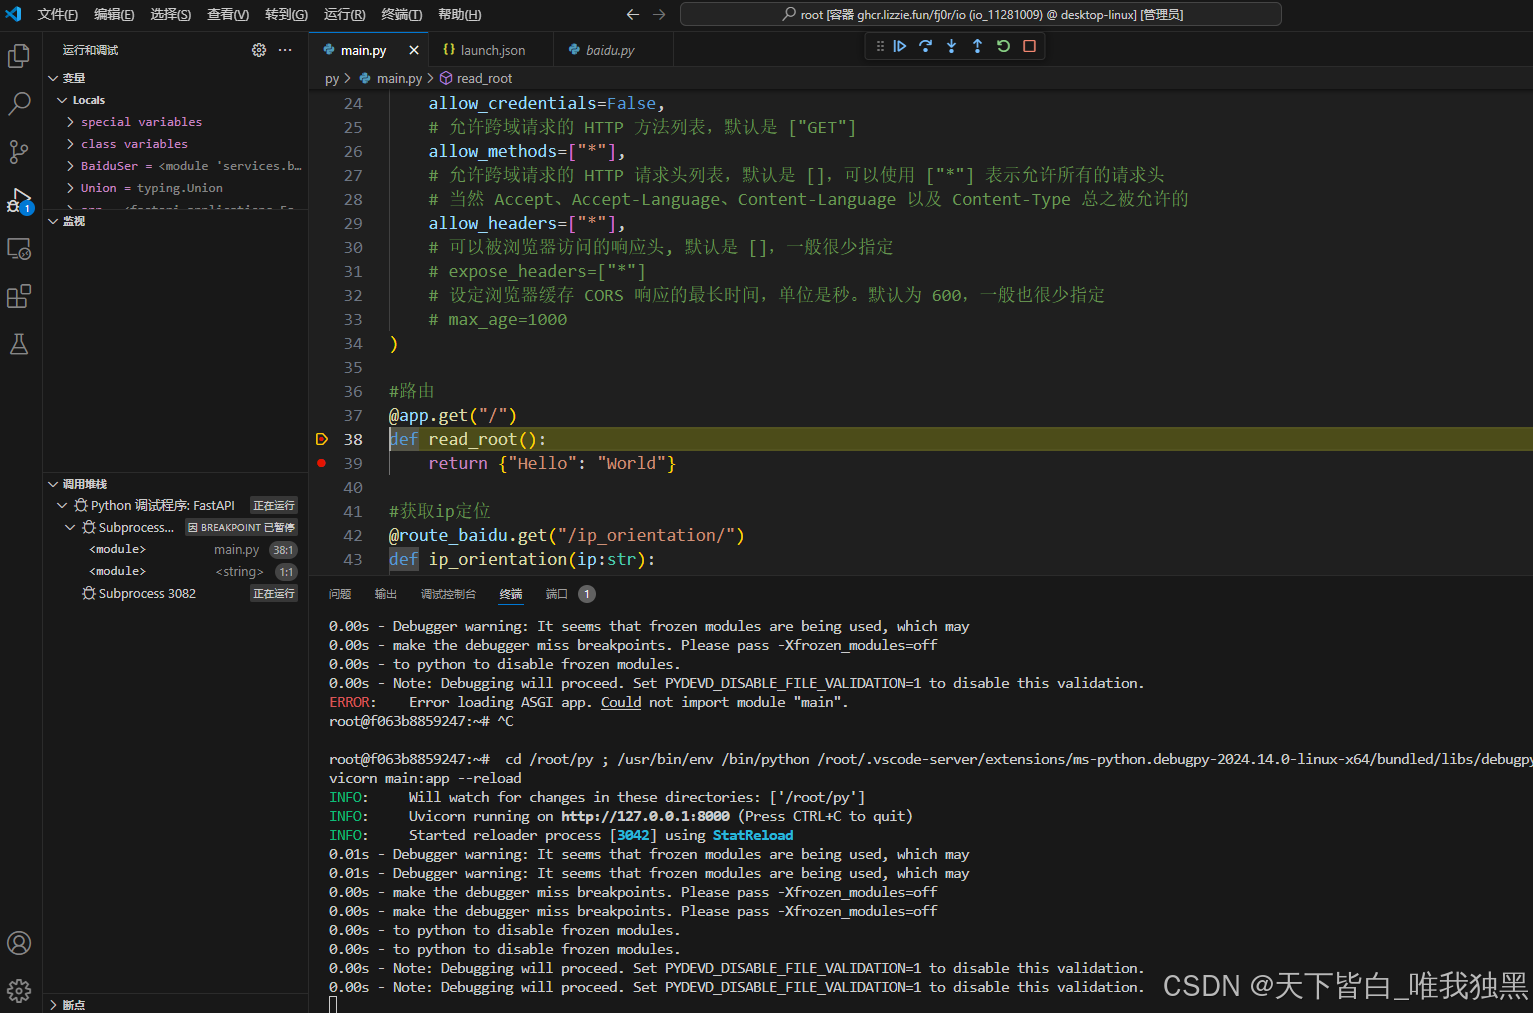Stop the running debug session
This screenshot has width=1533, height=1013.
pyautogui.click(x=1028, y=45)
